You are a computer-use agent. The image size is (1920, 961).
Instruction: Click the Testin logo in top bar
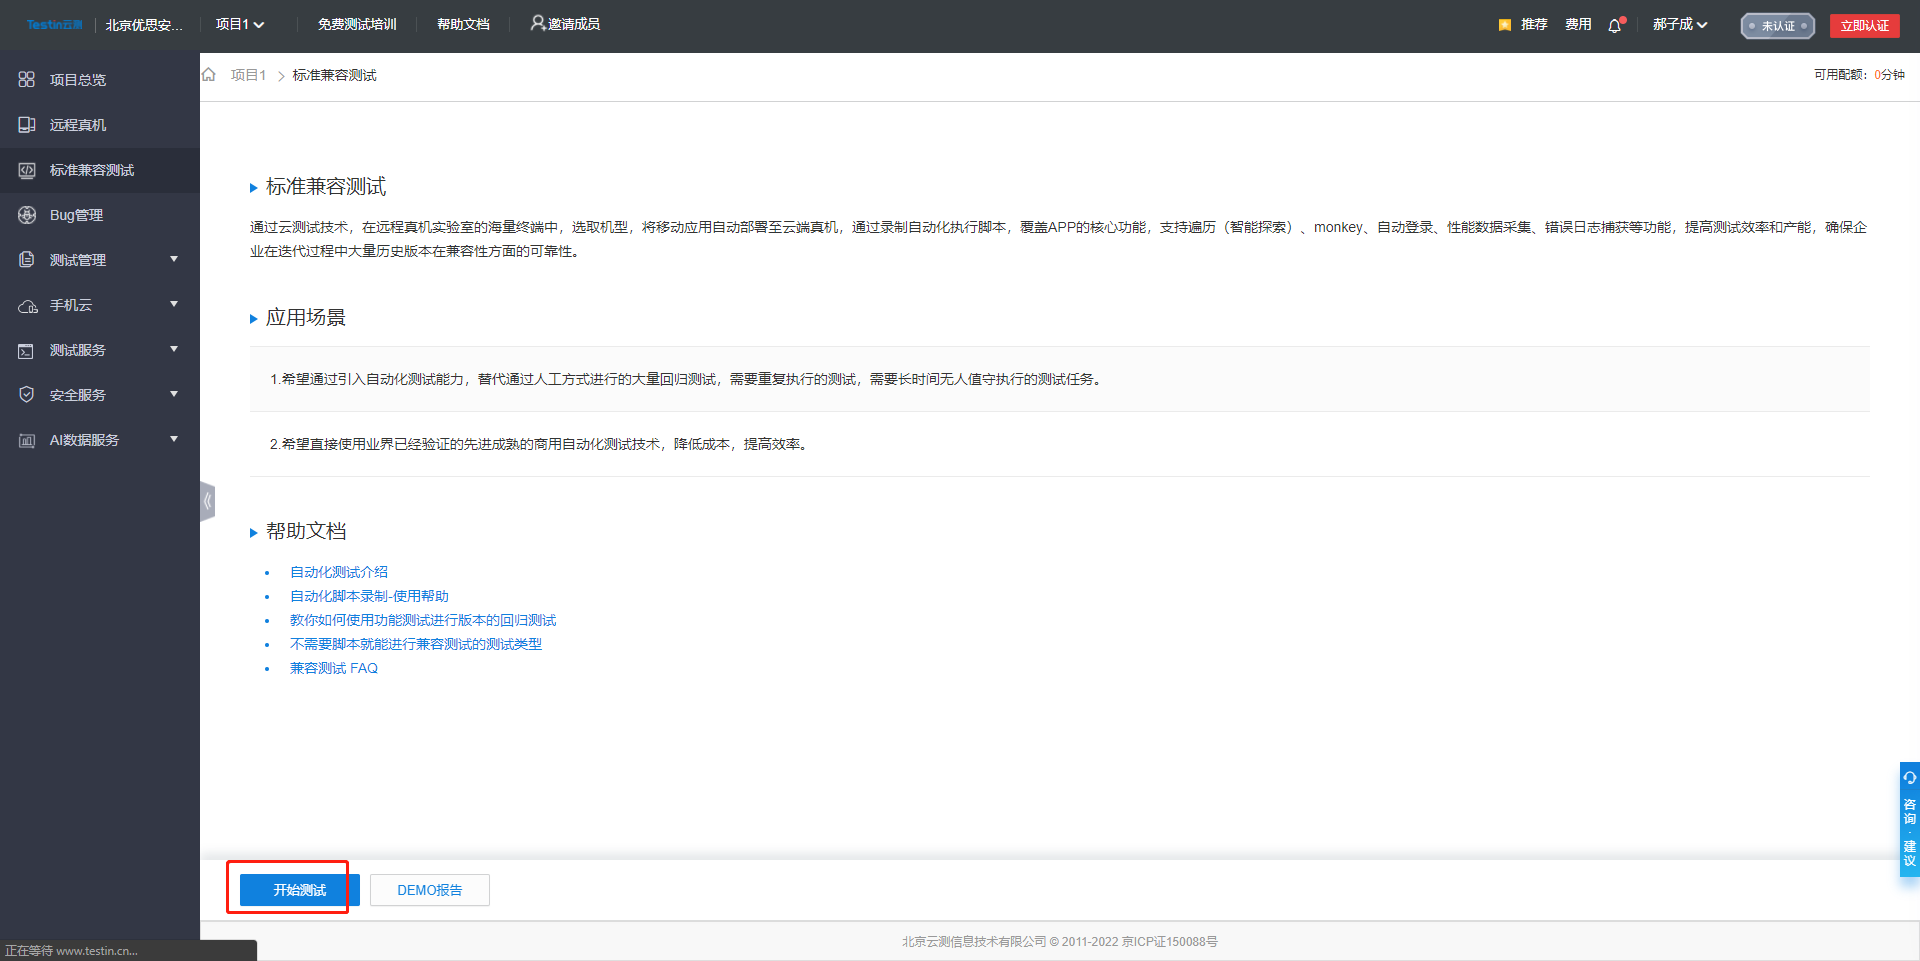(x=54, y=25)
